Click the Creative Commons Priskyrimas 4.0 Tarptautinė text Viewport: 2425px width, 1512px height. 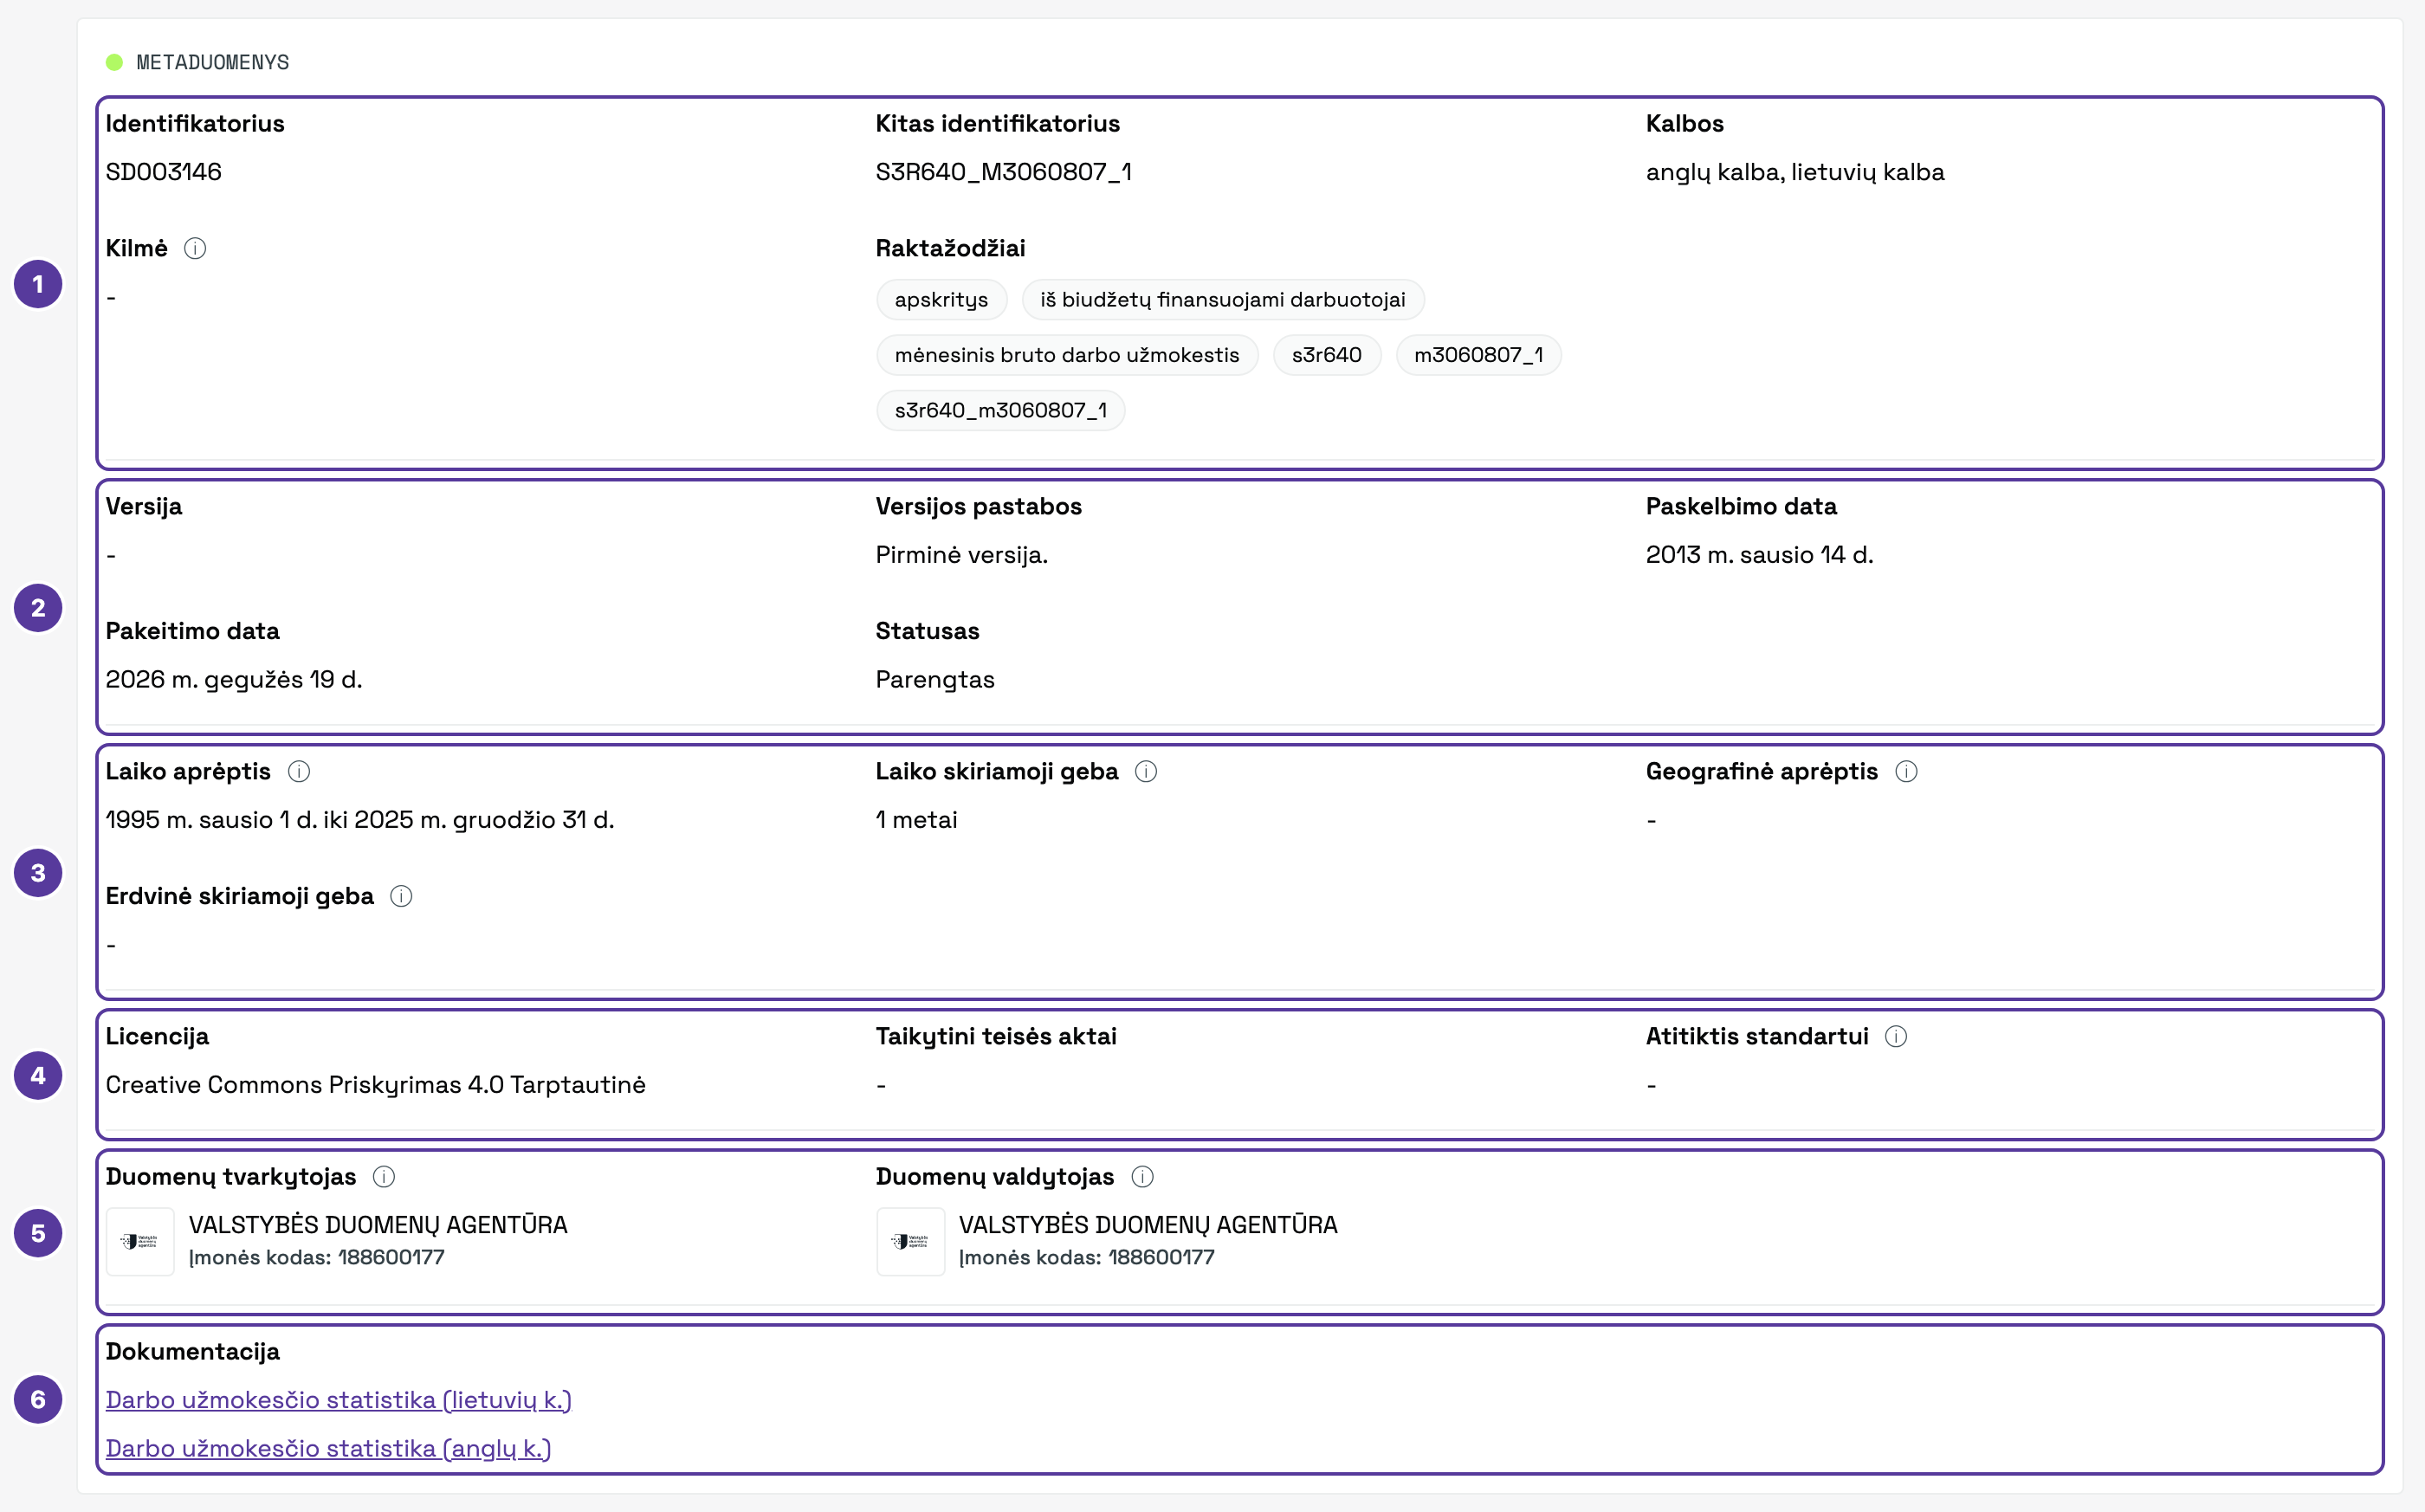coord(376,1085)
